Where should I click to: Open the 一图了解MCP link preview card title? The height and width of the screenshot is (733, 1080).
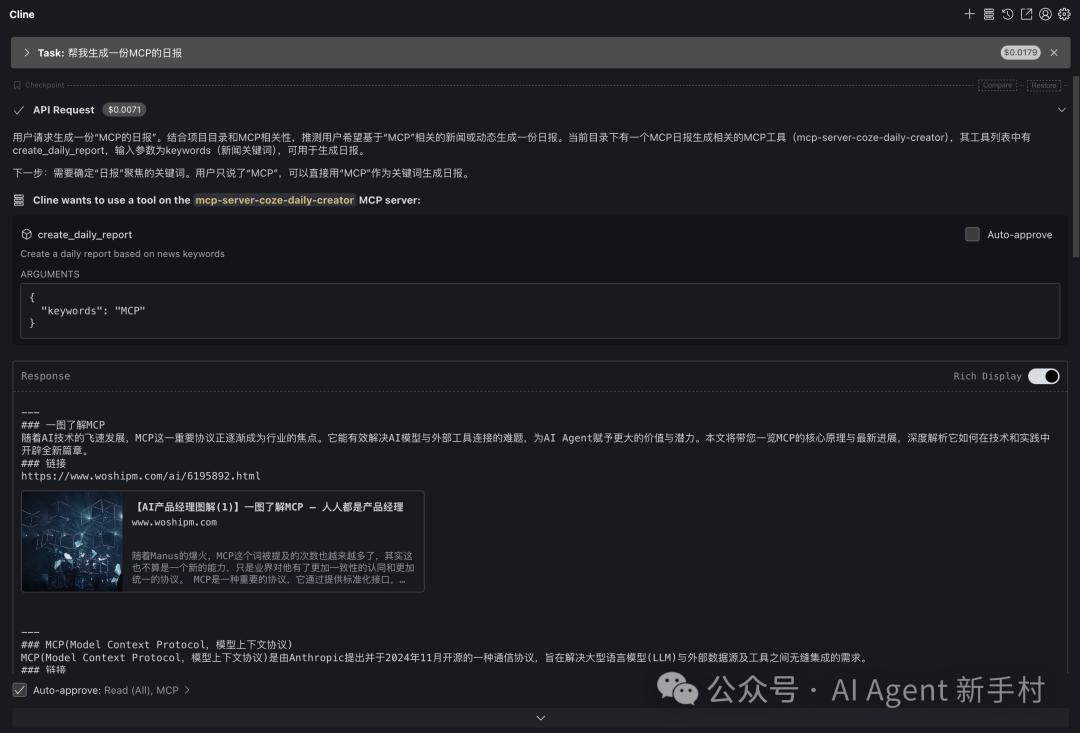[268, 507]
